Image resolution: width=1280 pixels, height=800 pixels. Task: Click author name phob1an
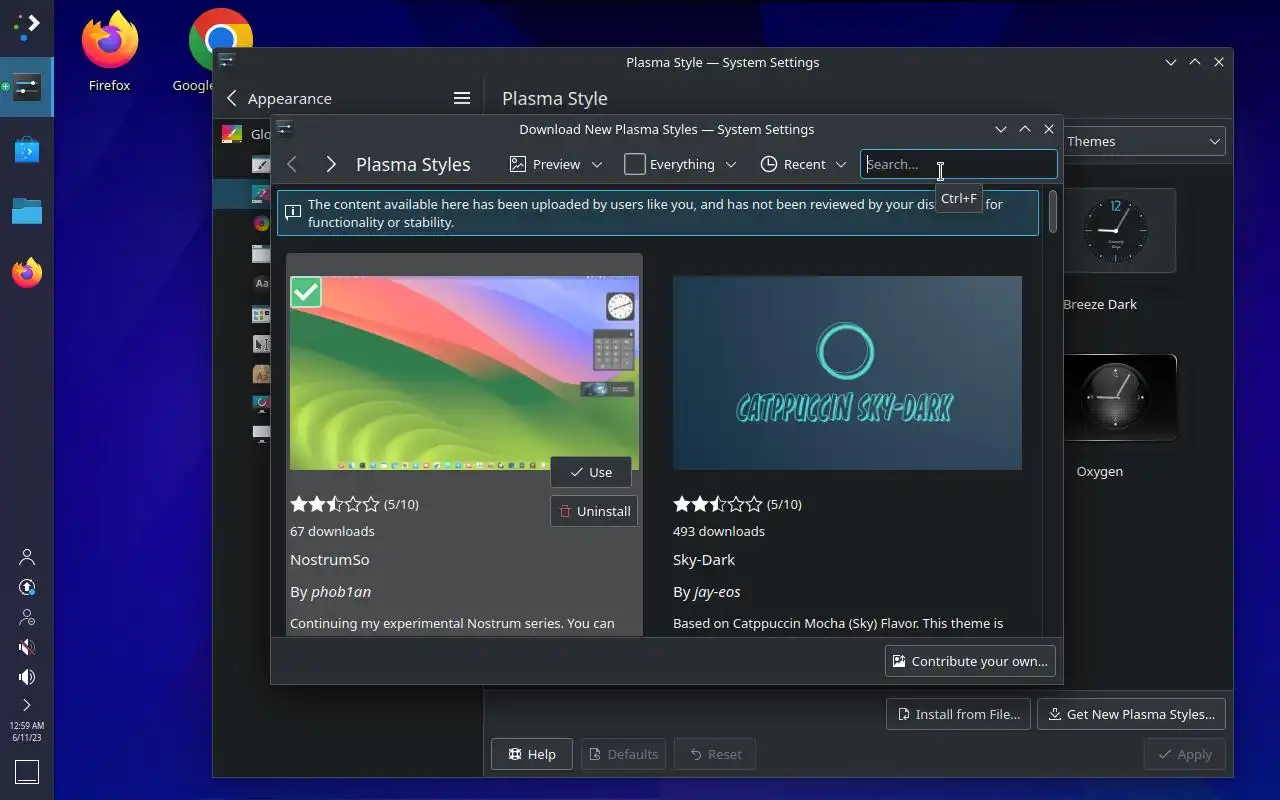click(x=341, y=591)
